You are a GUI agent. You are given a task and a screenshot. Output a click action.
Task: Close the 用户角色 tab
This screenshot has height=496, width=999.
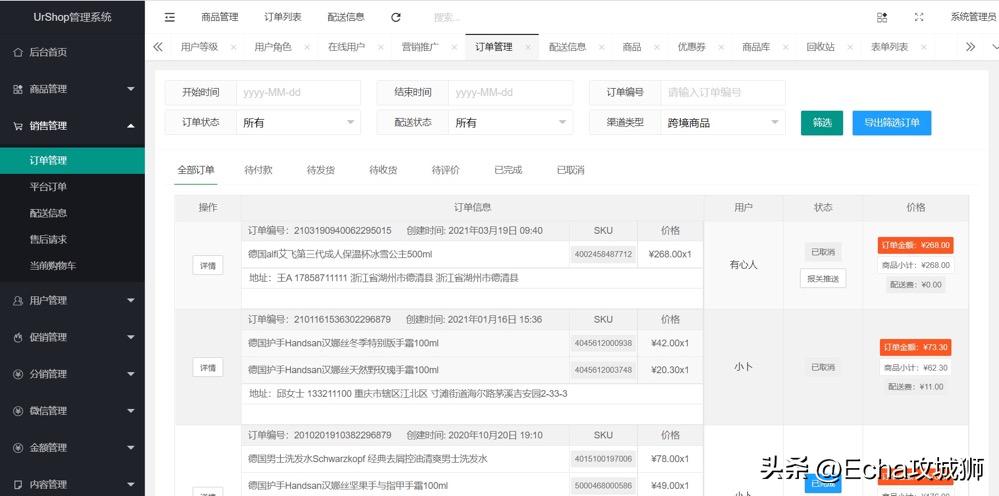(x=307, y=47)
